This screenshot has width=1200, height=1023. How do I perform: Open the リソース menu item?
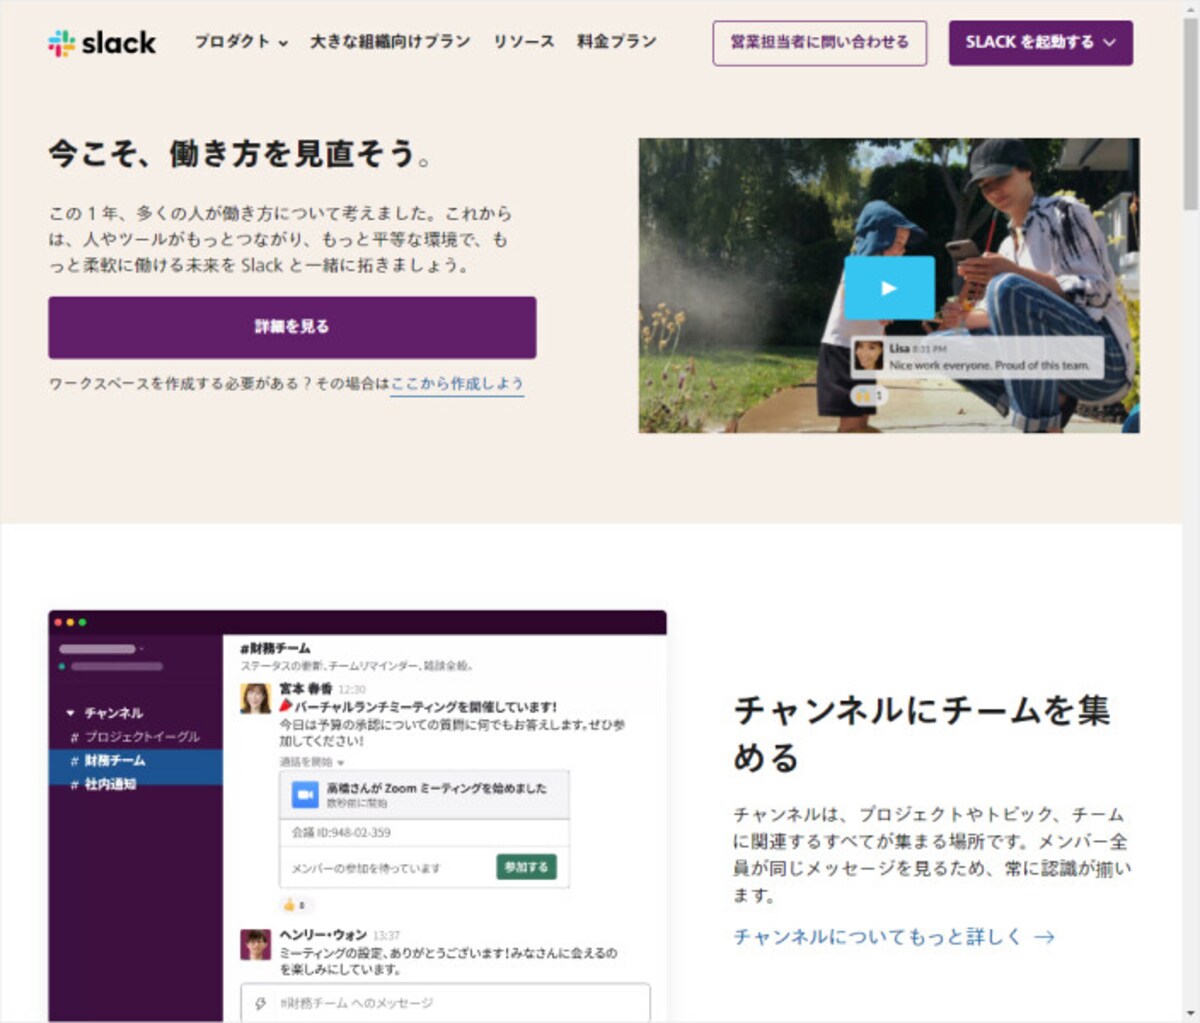click(x=523, y=42)
